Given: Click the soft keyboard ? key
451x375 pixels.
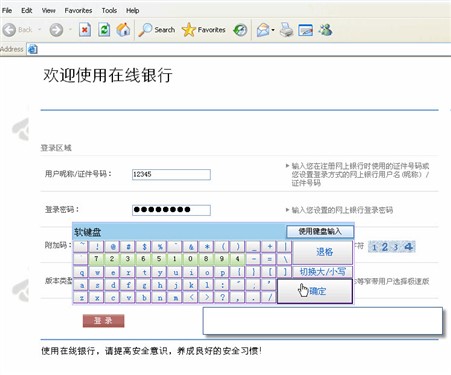Looking at the screenshot, I should (x=223, y=297).
